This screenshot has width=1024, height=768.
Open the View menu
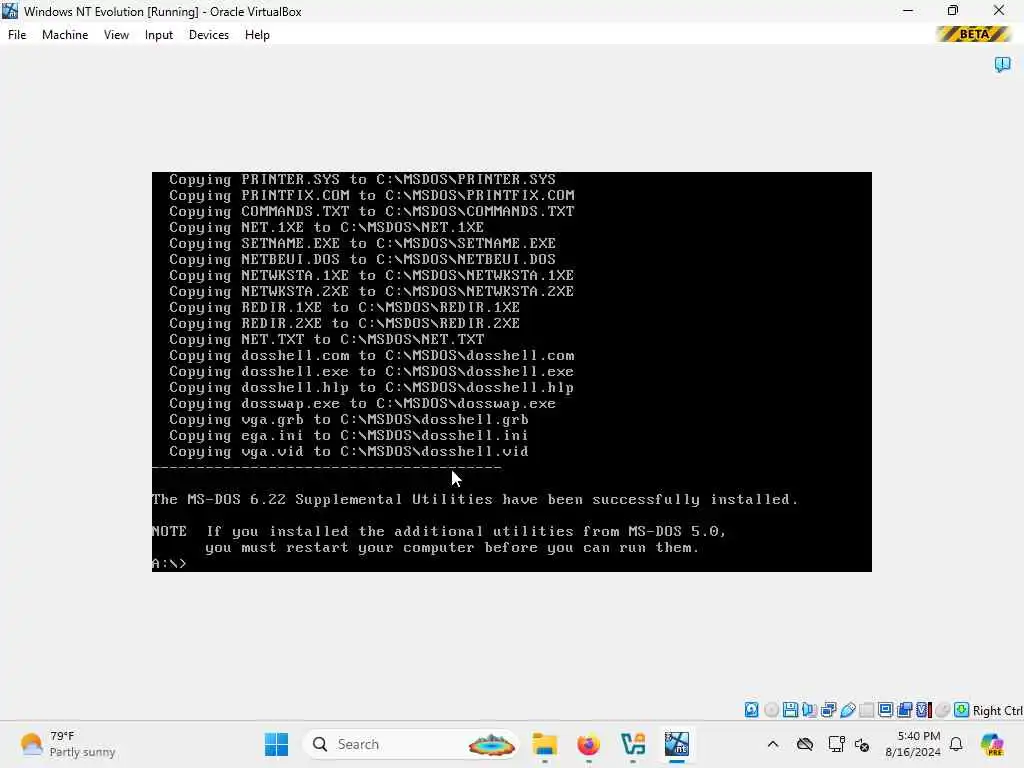click(x=116, y=35)
